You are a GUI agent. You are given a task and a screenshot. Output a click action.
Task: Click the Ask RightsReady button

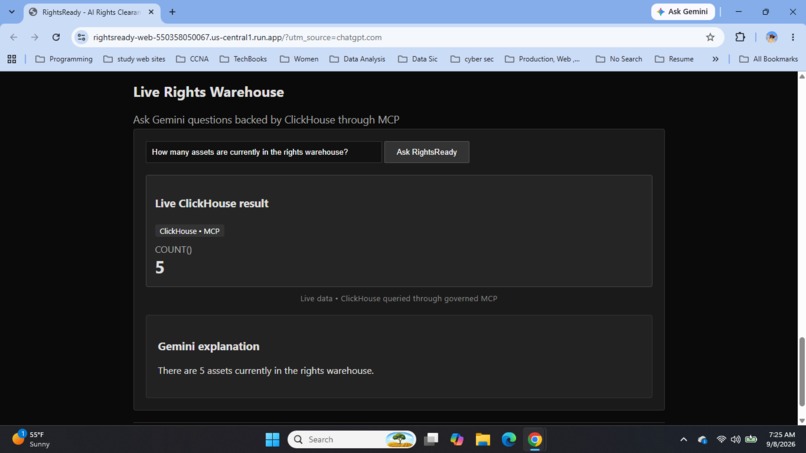[x=426, y=152]
